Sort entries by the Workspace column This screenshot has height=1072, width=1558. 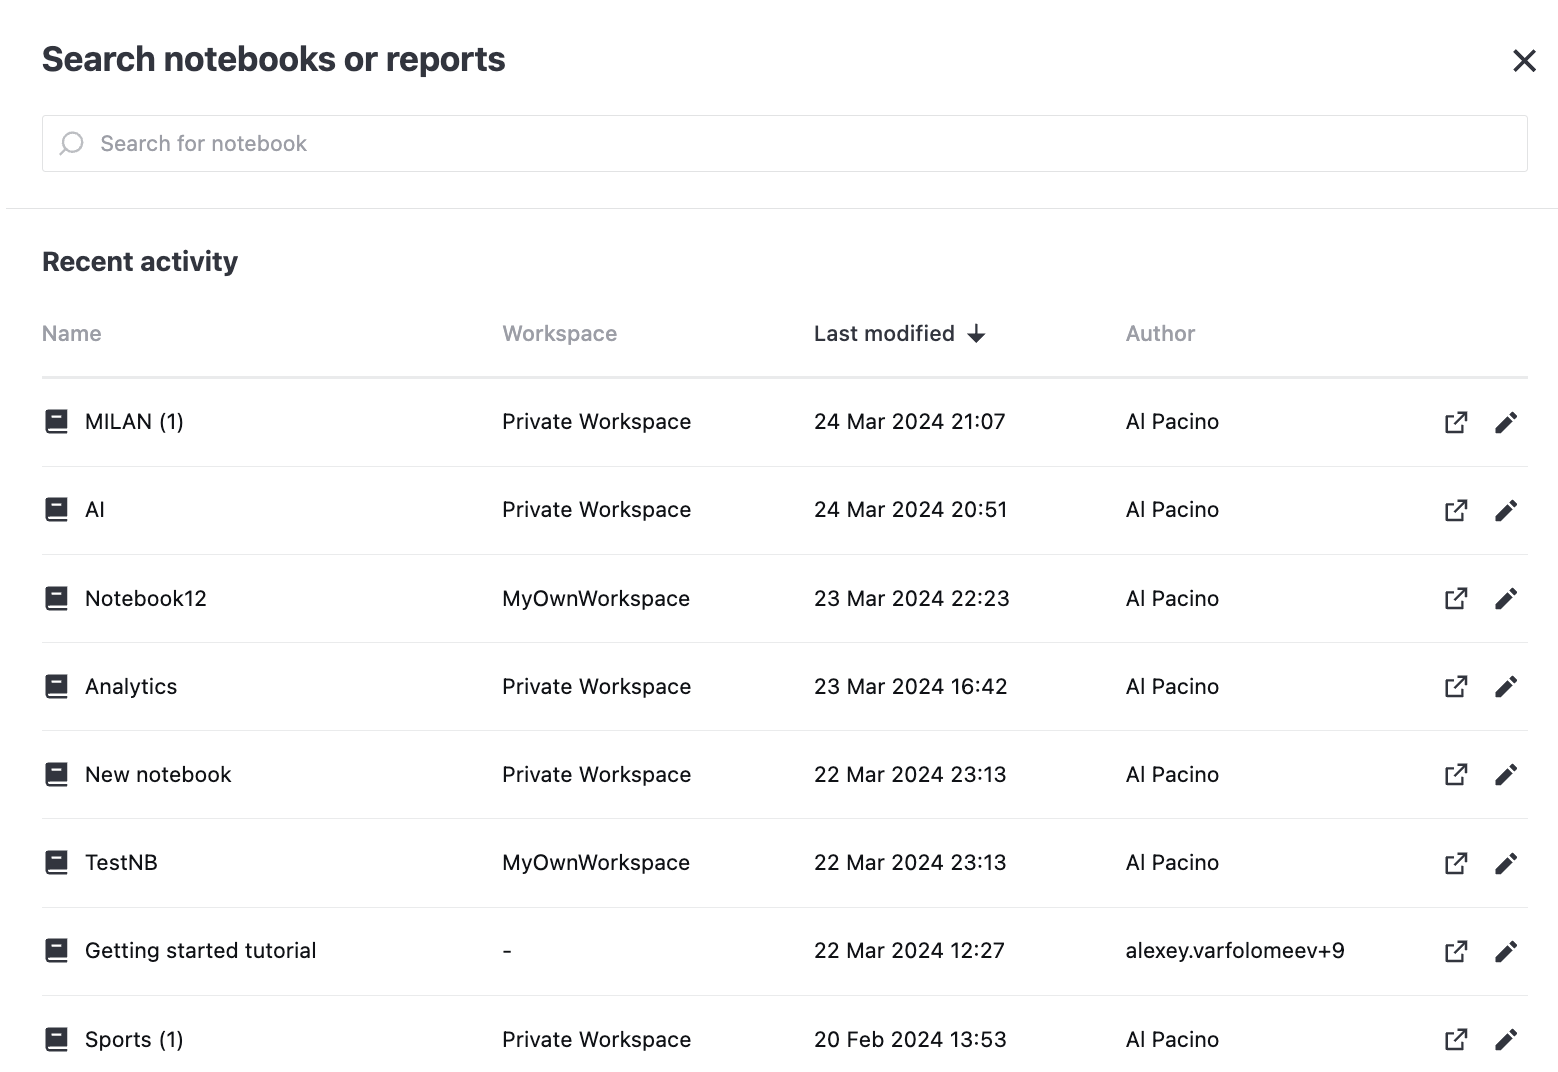pyautogui.click(x=559, y=333)
